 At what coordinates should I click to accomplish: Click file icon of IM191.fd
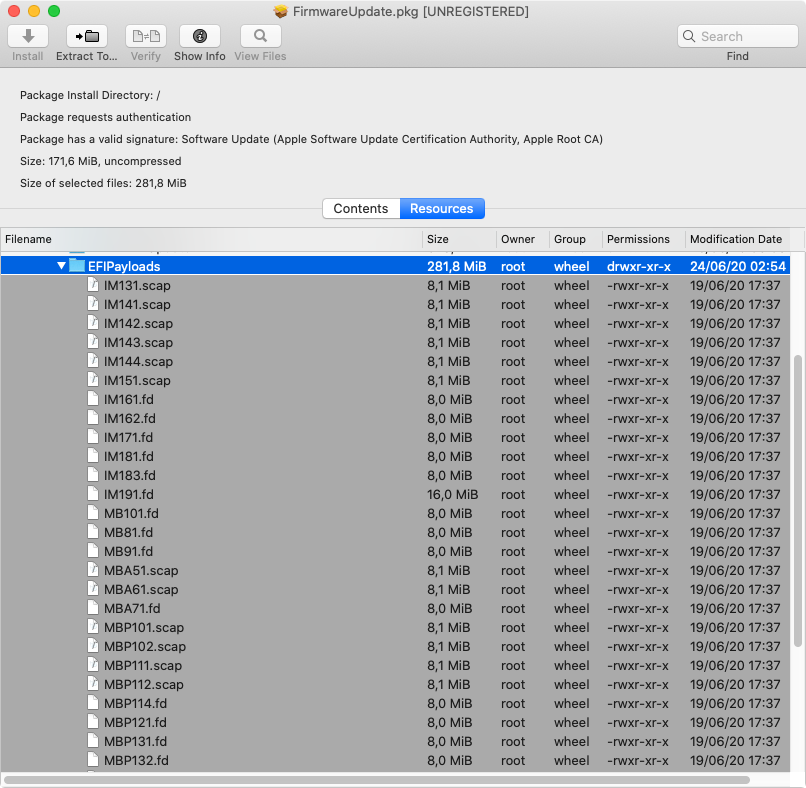pyautogui.click(x=93, y=494)
